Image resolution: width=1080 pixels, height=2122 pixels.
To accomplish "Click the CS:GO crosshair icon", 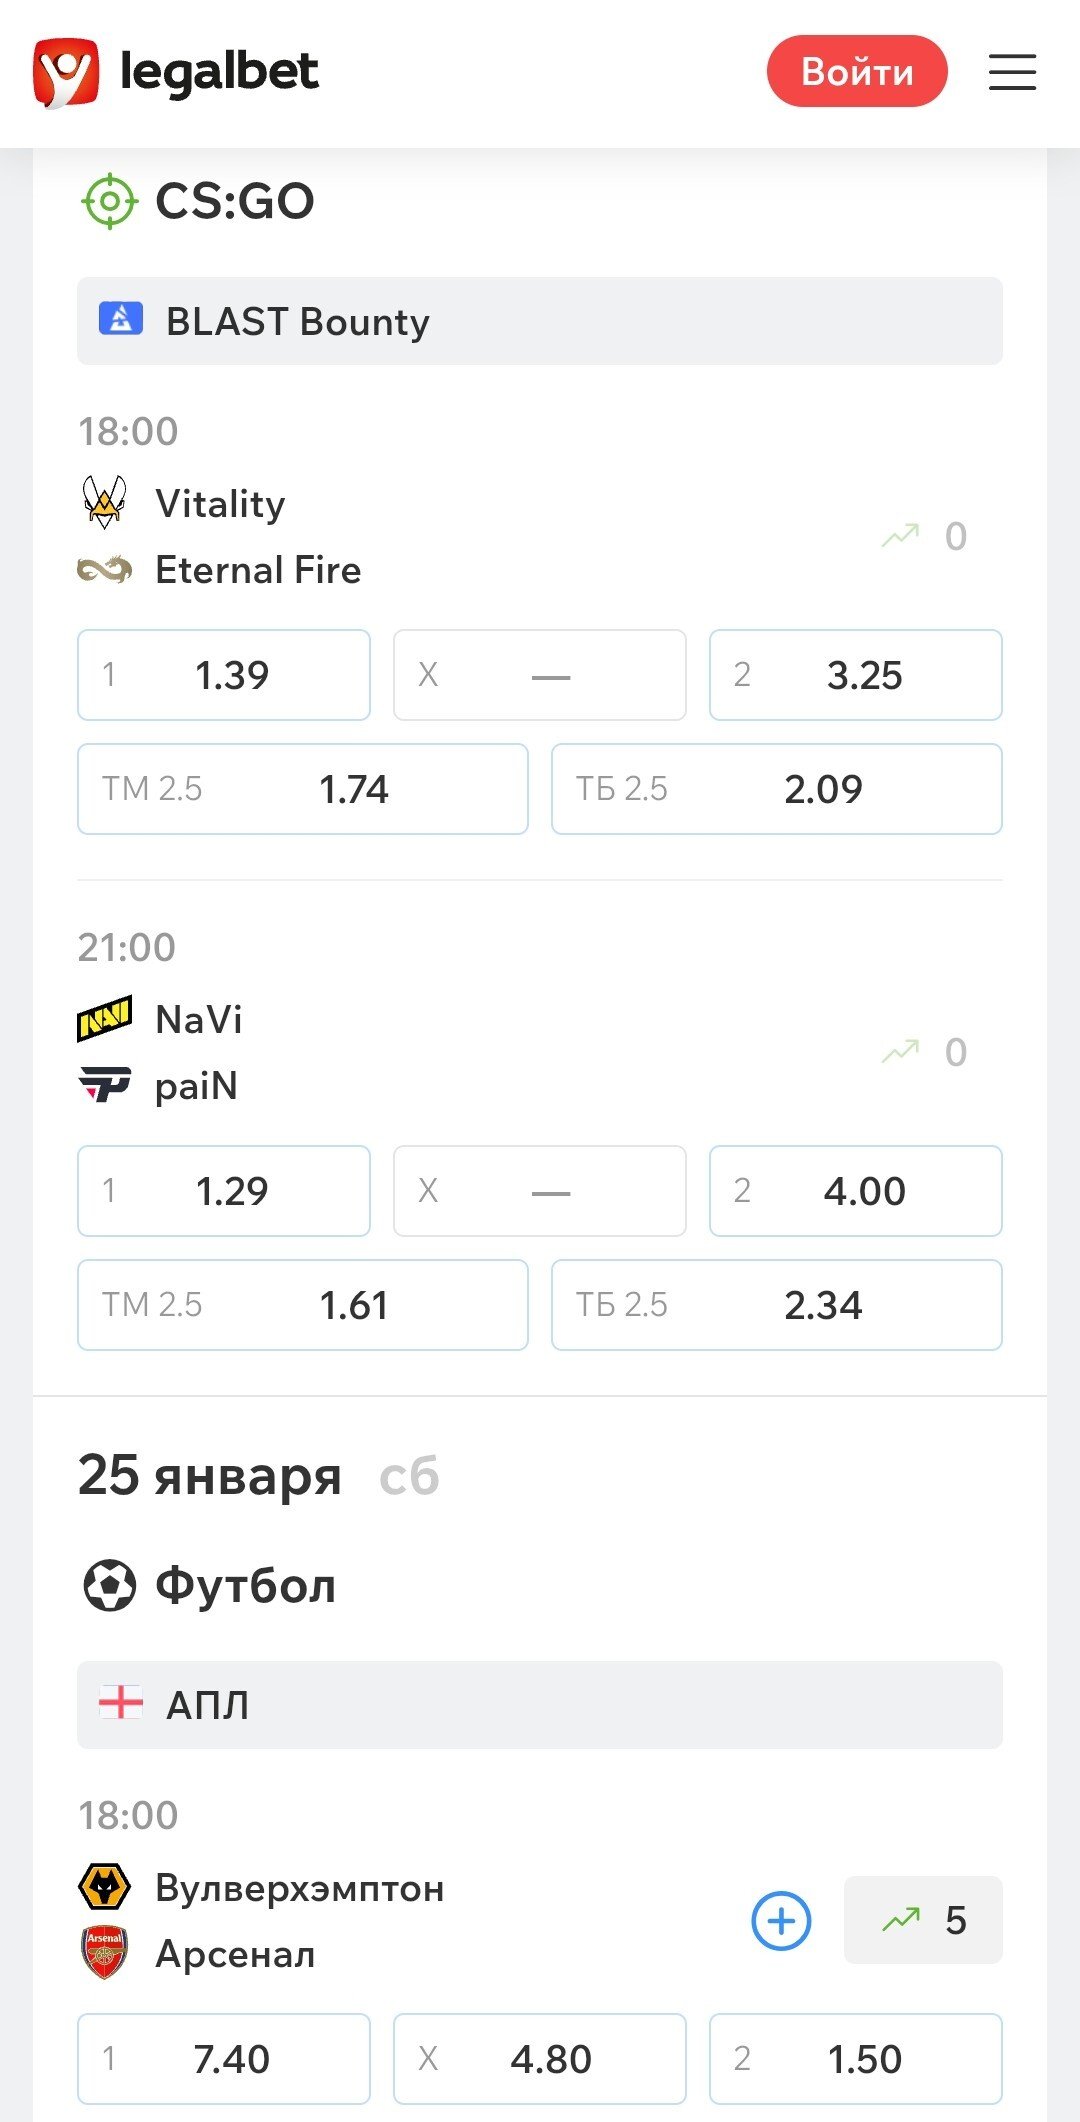I will 108,201.
